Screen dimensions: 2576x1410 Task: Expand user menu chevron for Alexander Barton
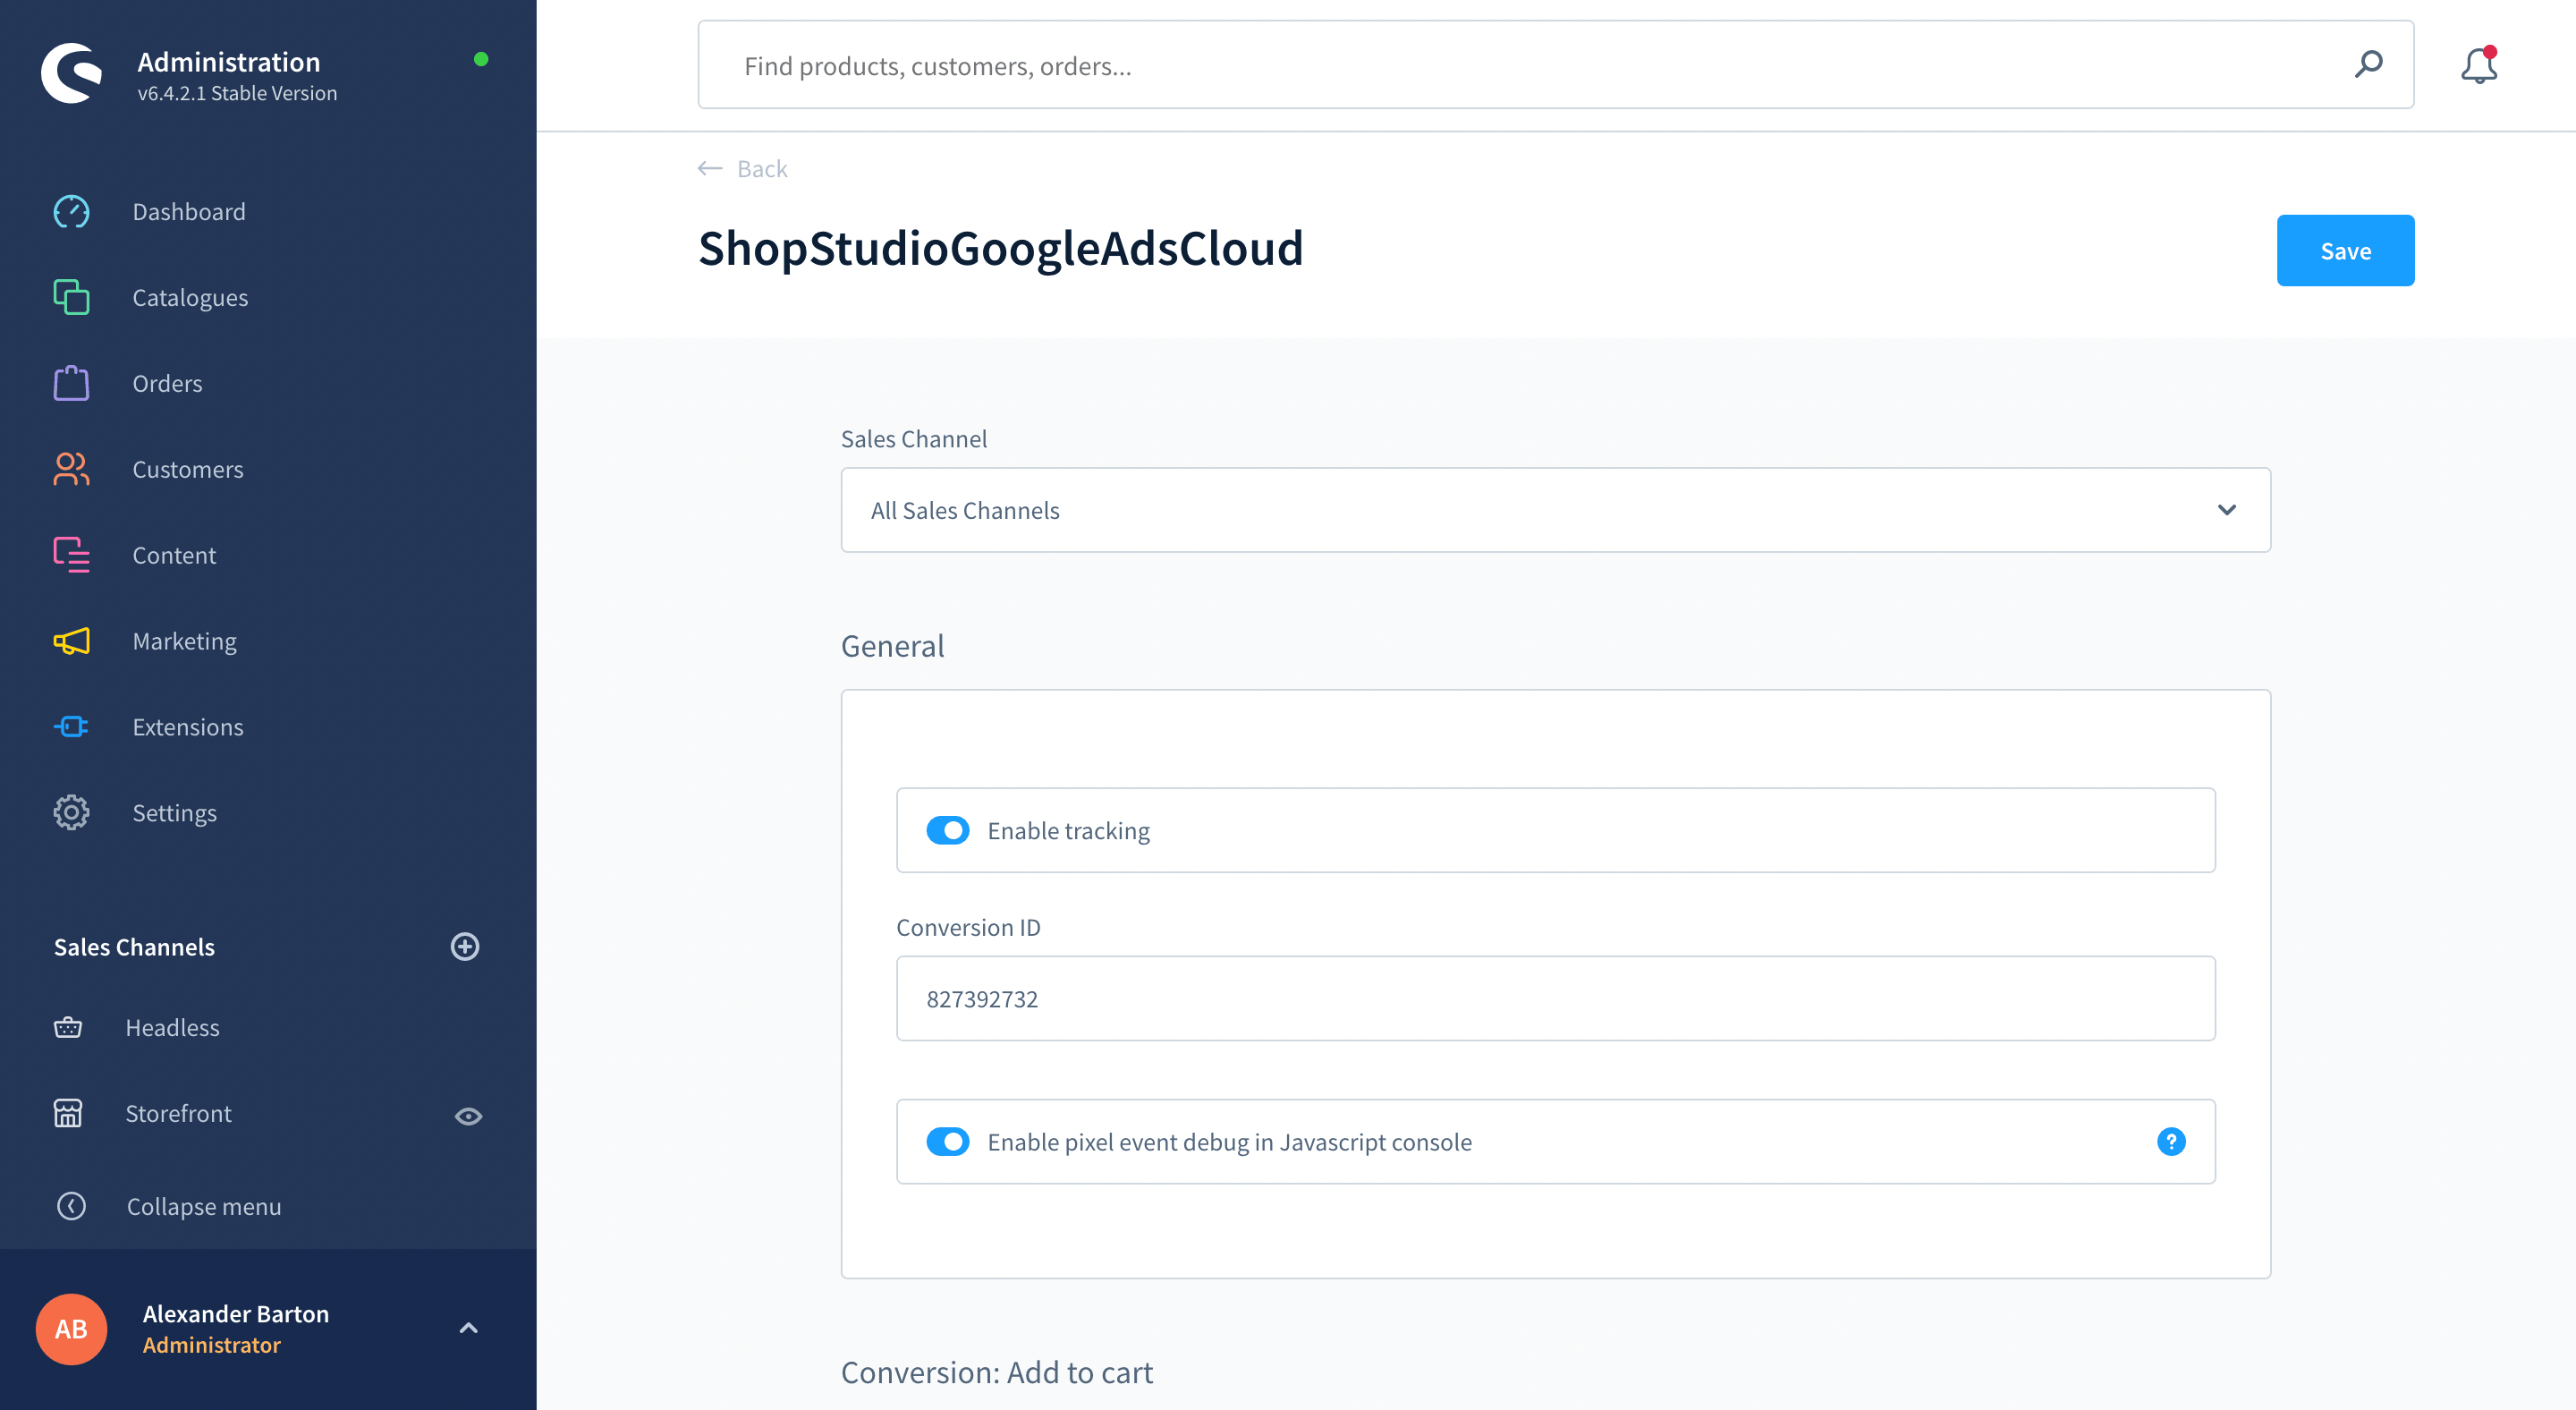pyautogui.click(x=468, y=1328)
